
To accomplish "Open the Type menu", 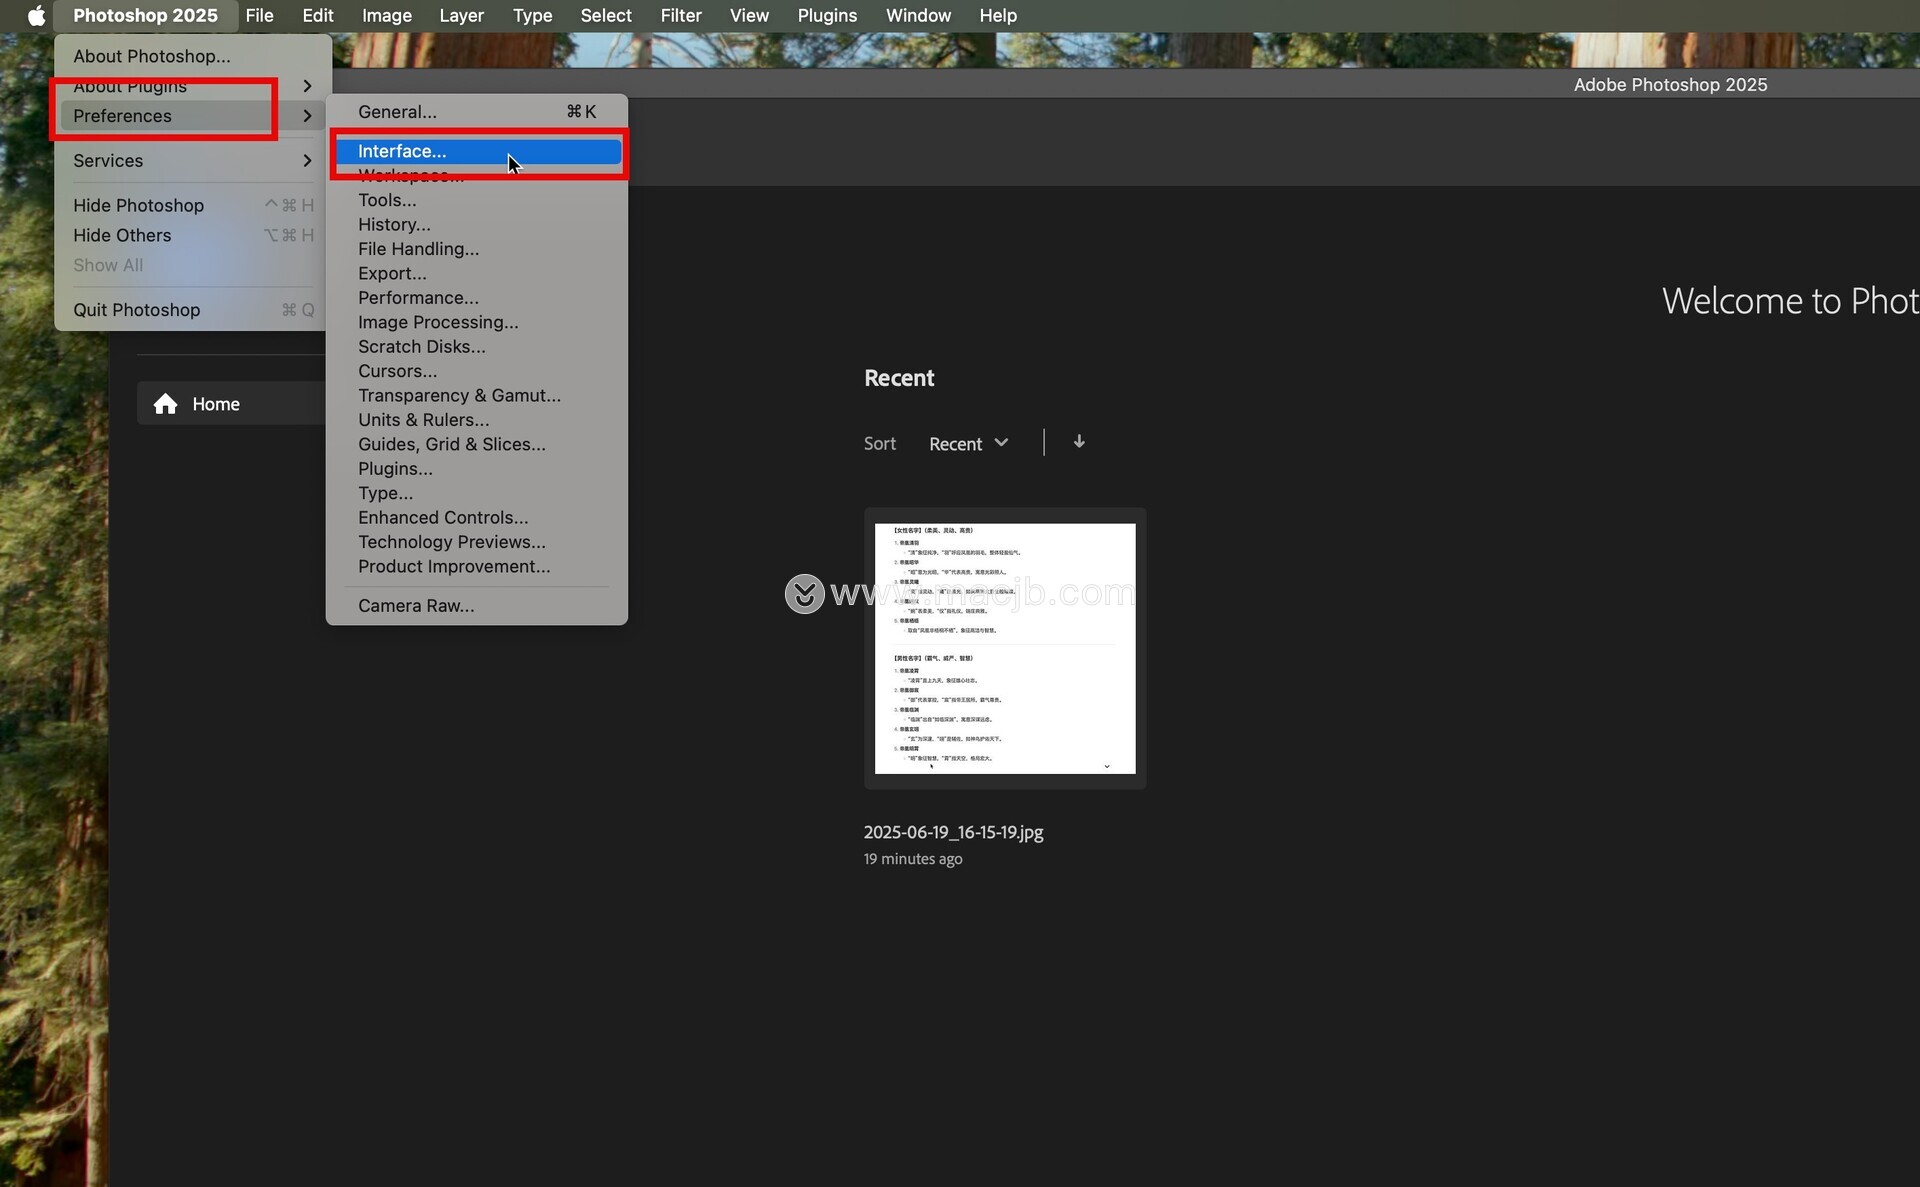I will (532, 15).
